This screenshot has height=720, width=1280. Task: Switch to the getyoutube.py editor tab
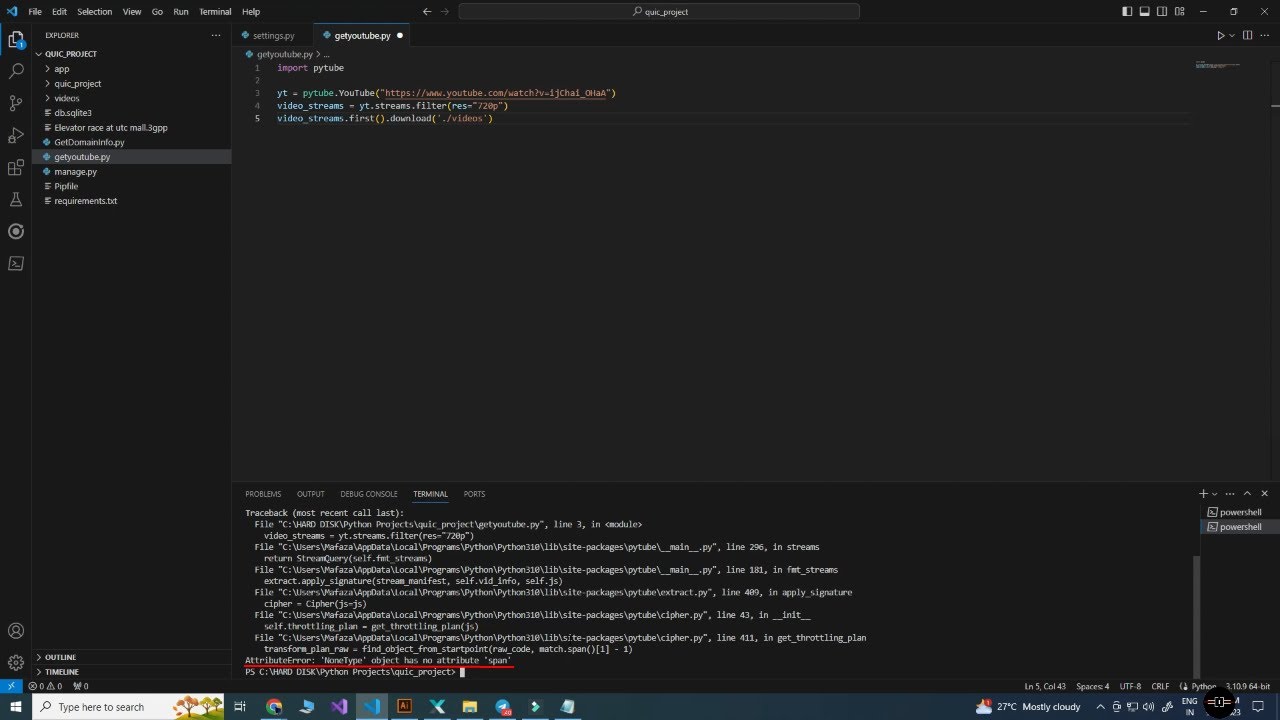click(x=362, y=36)
